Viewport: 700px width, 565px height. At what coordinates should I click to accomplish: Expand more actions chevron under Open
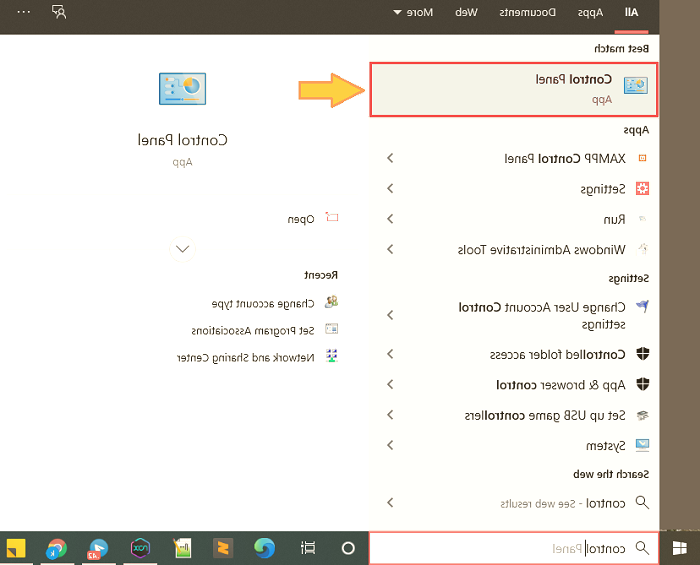coord(182,249)
